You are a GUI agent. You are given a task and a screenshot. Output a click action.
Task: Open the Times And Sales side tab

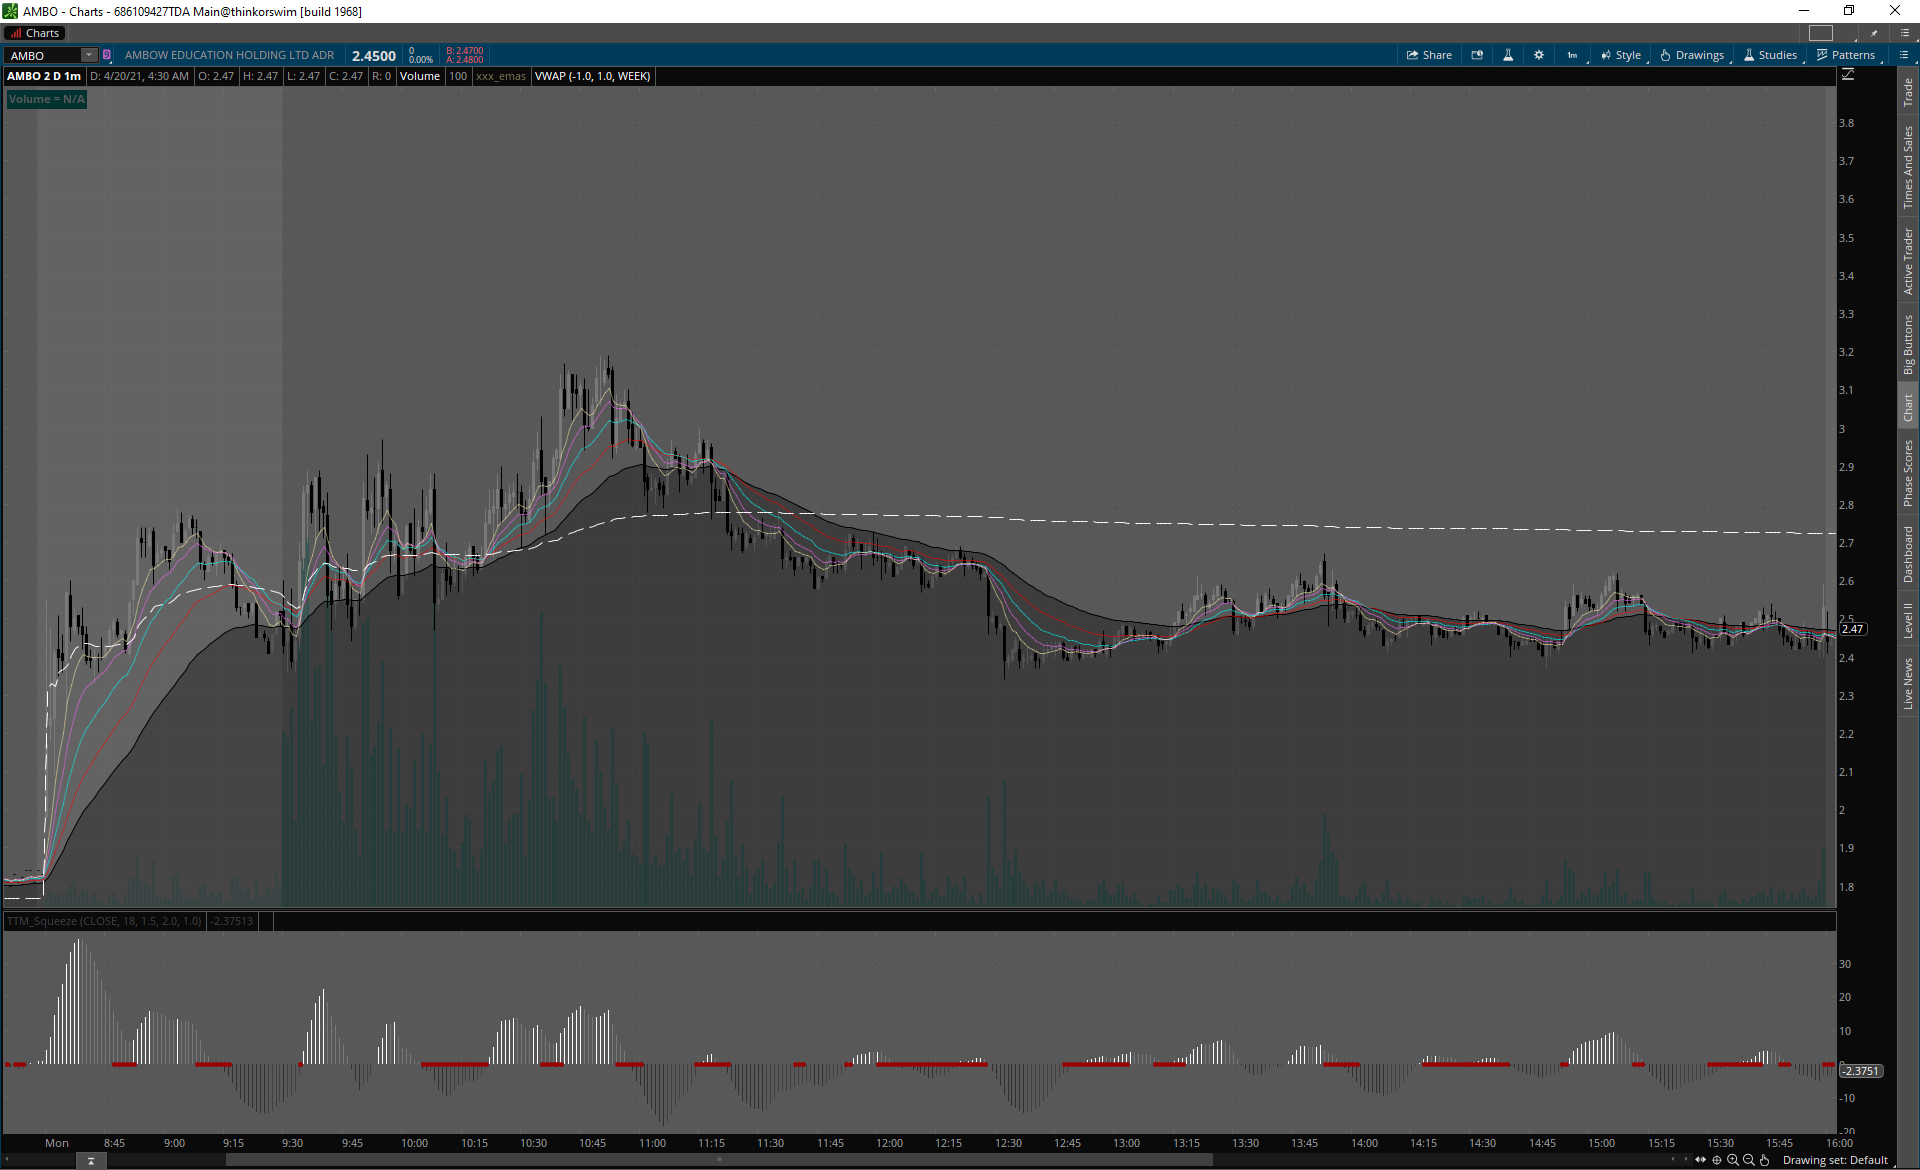pos(1908,167)
